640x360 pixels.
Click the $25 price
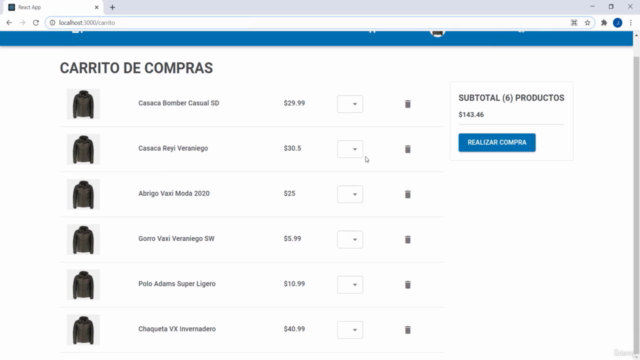coord(289,193)
